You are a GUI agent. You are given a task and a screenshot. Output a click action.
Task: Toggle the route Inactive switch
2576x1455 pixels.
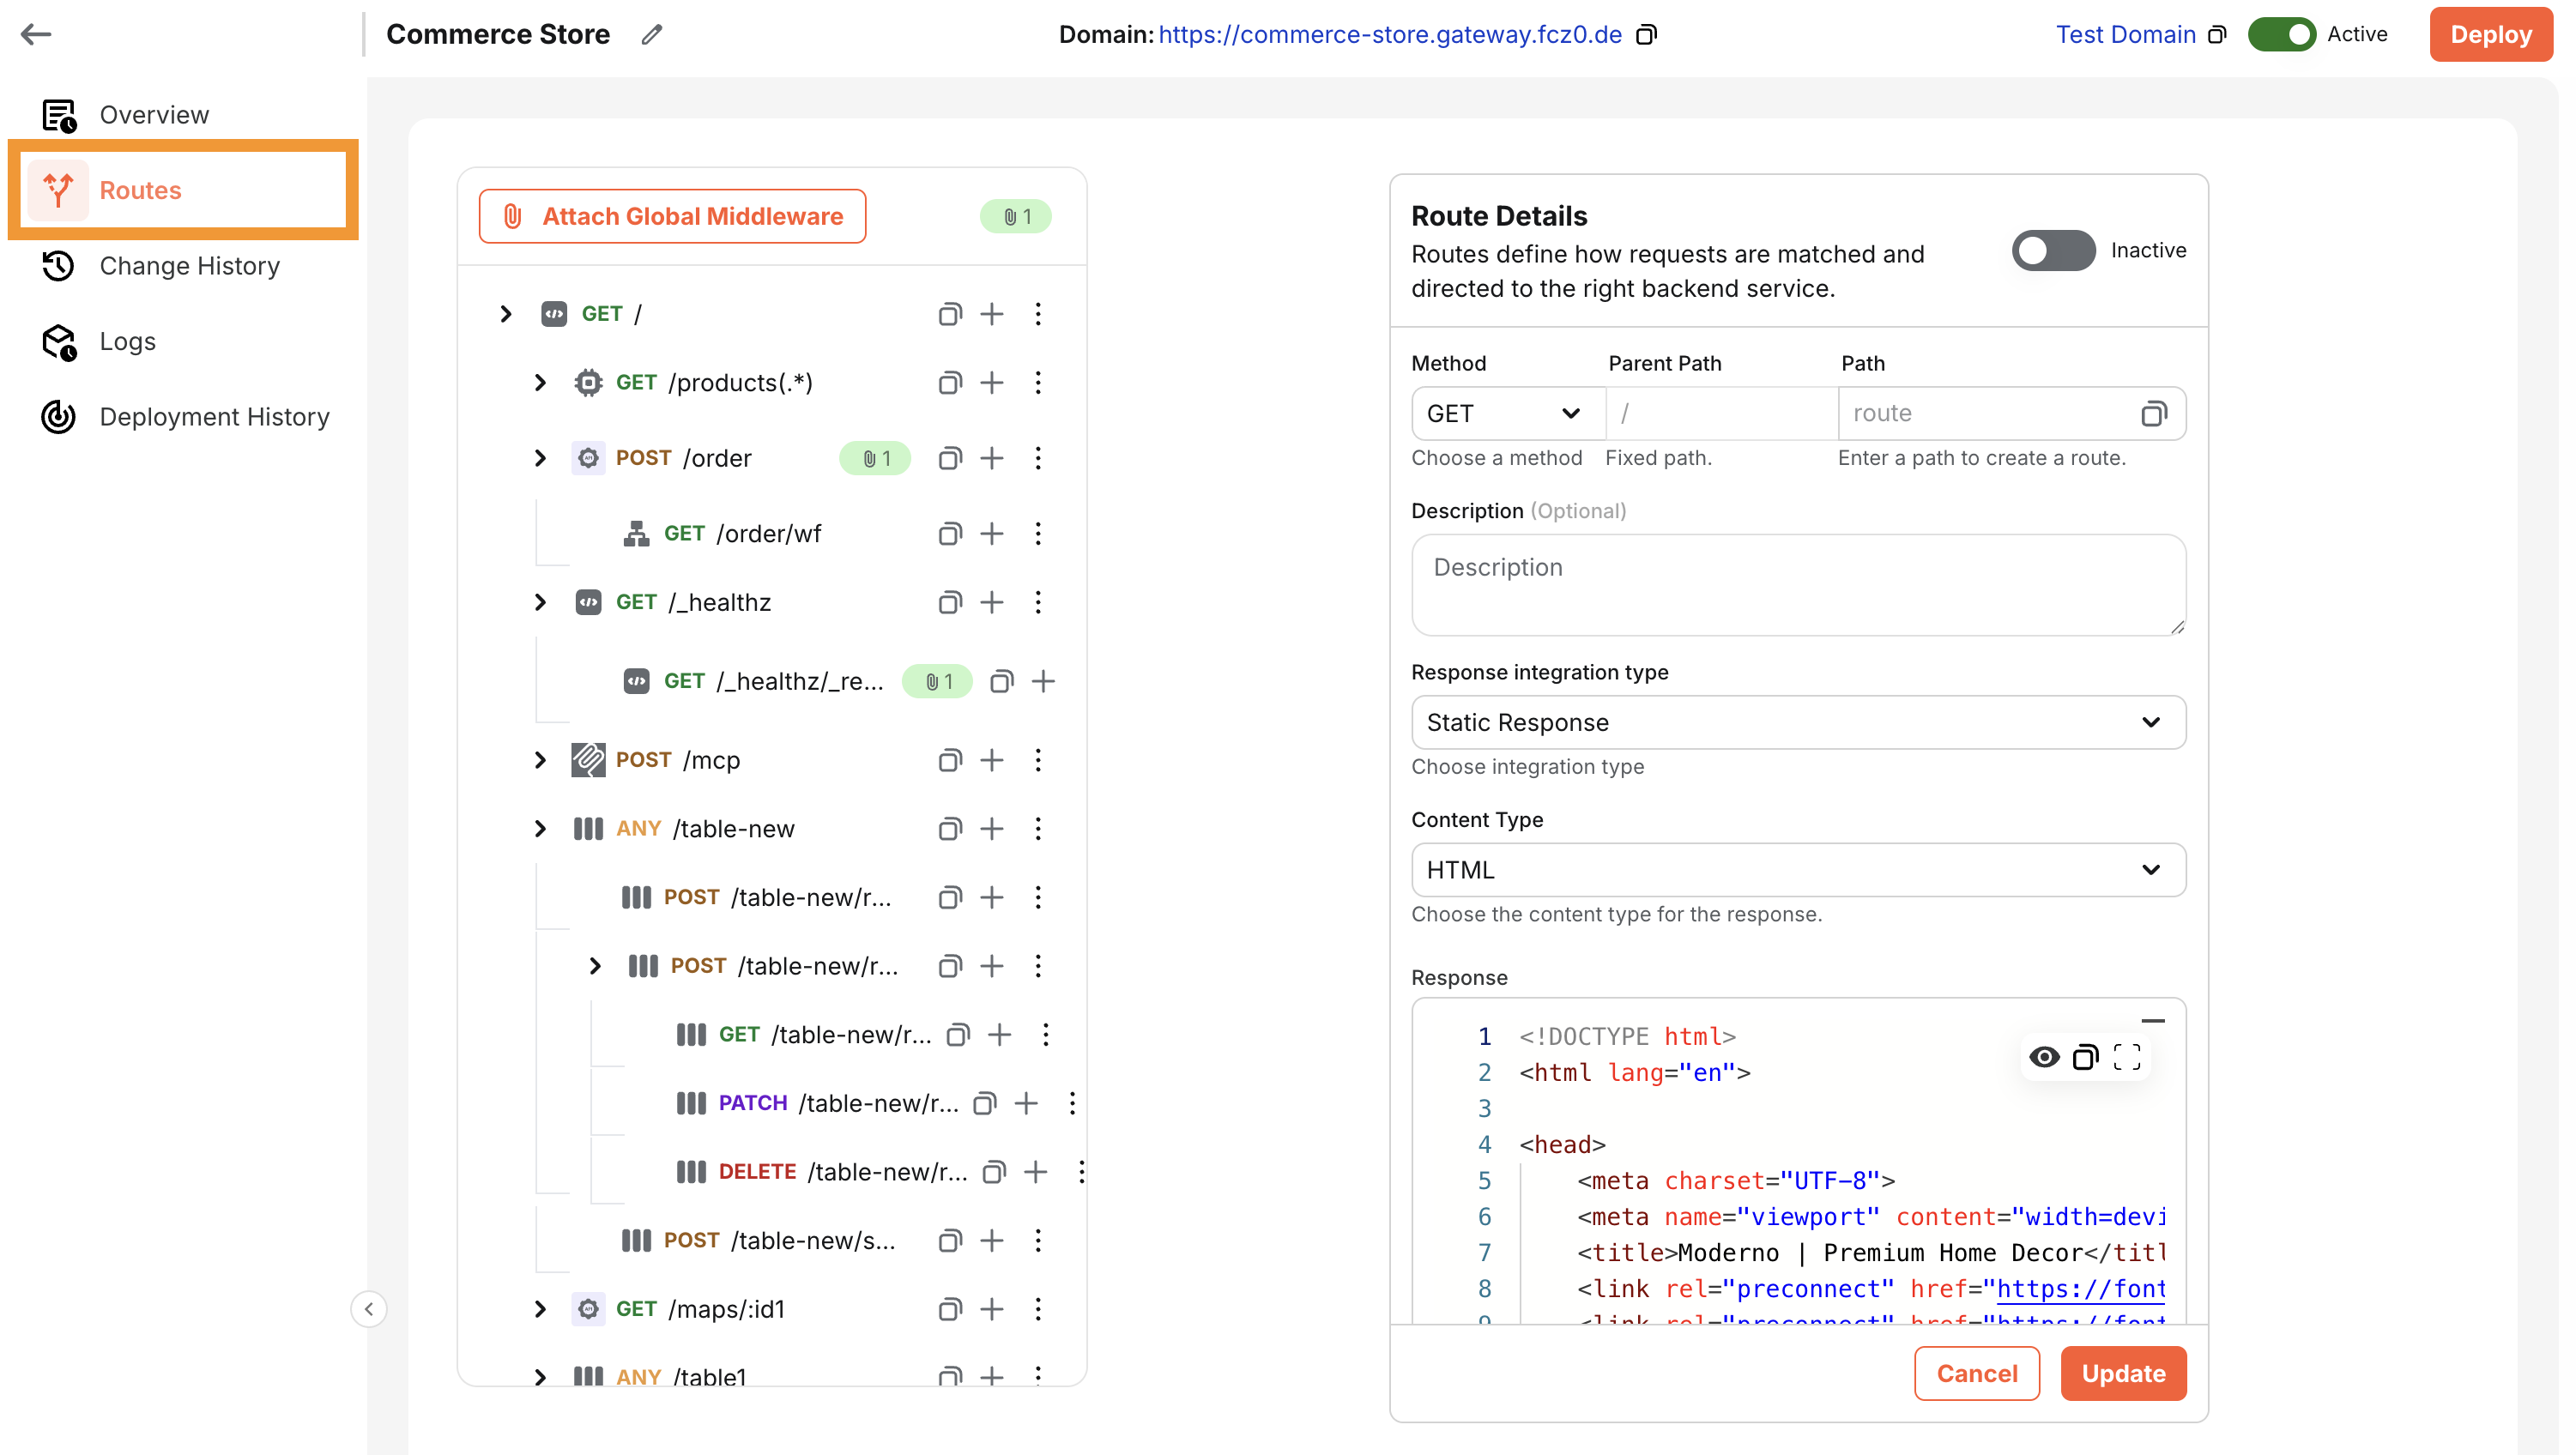2053,250
